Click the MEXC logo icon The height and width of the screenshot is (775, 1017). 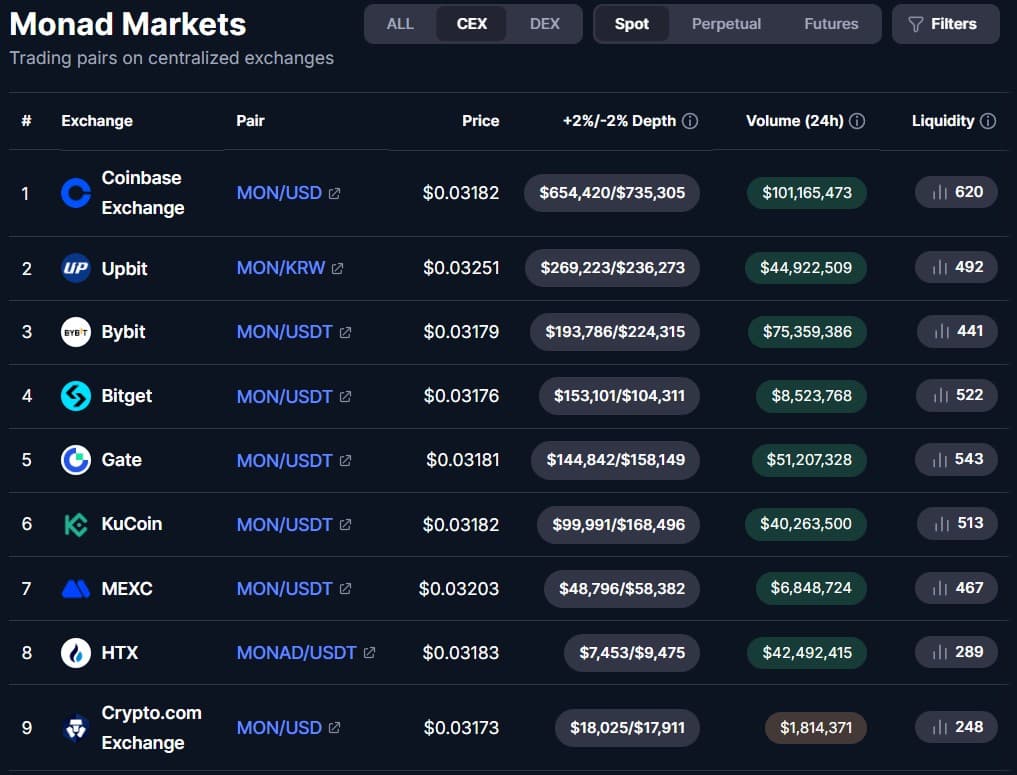pos(76,589)
